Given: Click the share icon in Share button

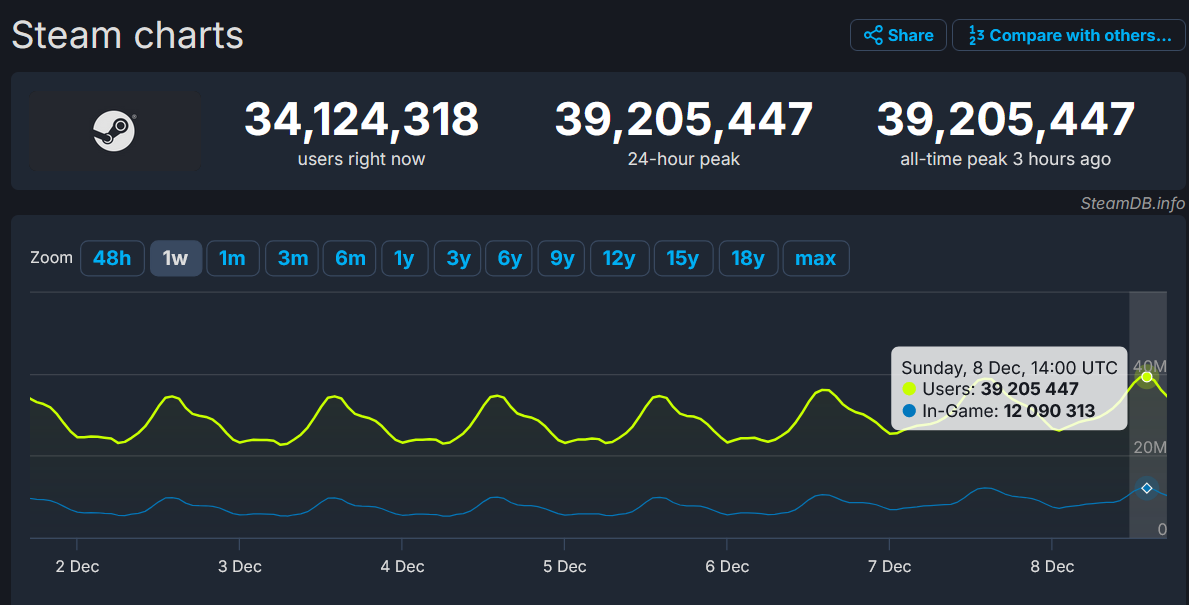Looking at the screenshot, I should click(x=873, y=36).
